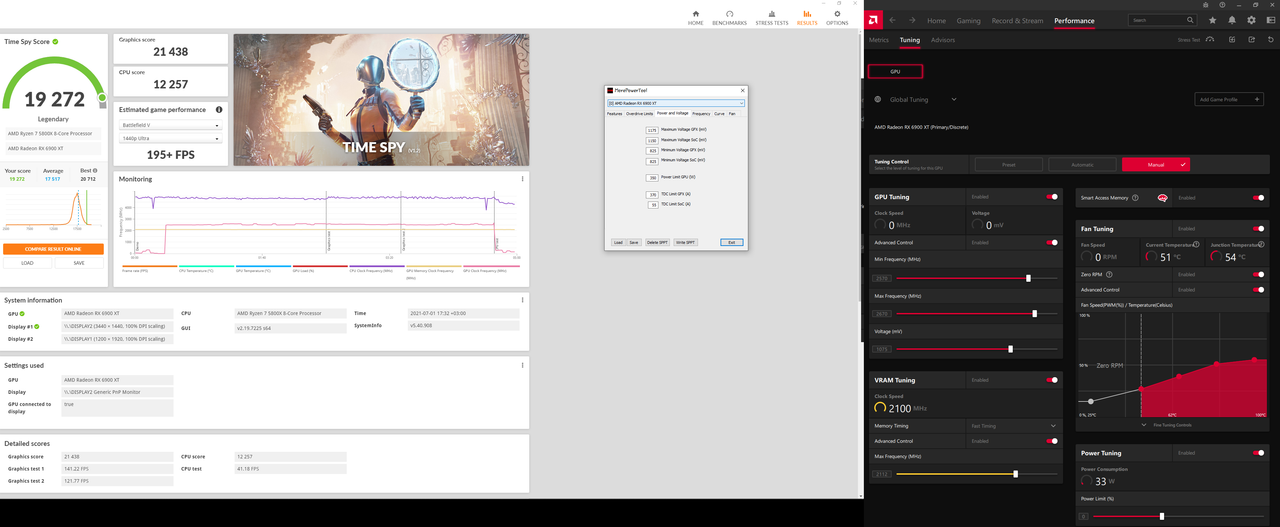Click the search magnifier in Radeon Software
Image resolution: width=1280 pixels, height=527 pixels.
point(1190,20)
